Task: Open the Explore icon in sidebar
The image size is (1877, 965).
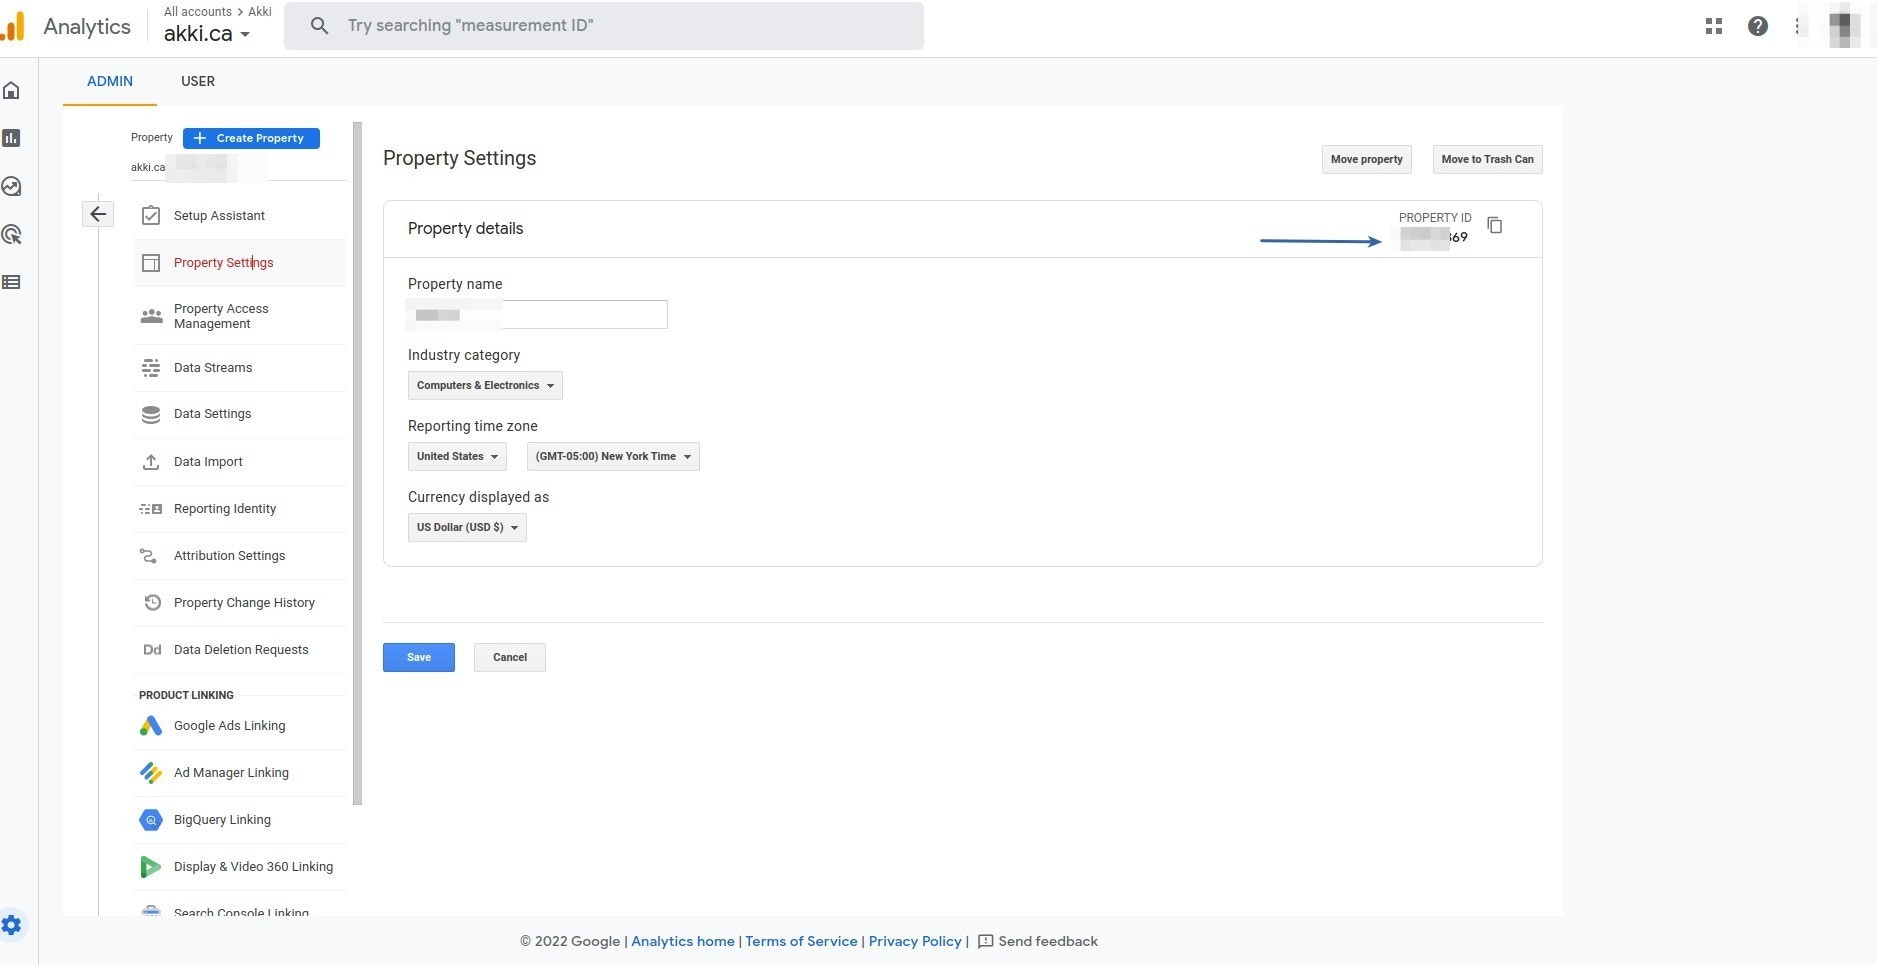Action: [12, 186]
